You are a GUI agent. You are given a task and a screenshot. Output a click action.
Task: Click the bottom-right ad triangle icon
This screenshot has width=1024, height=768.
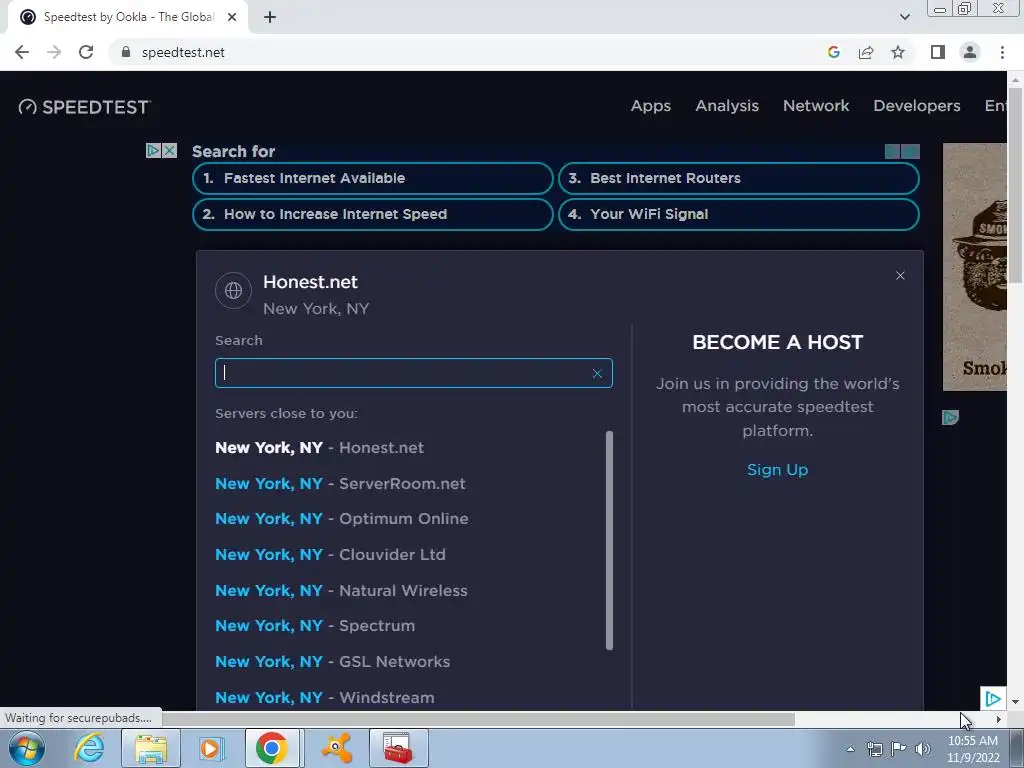(993, 699)
